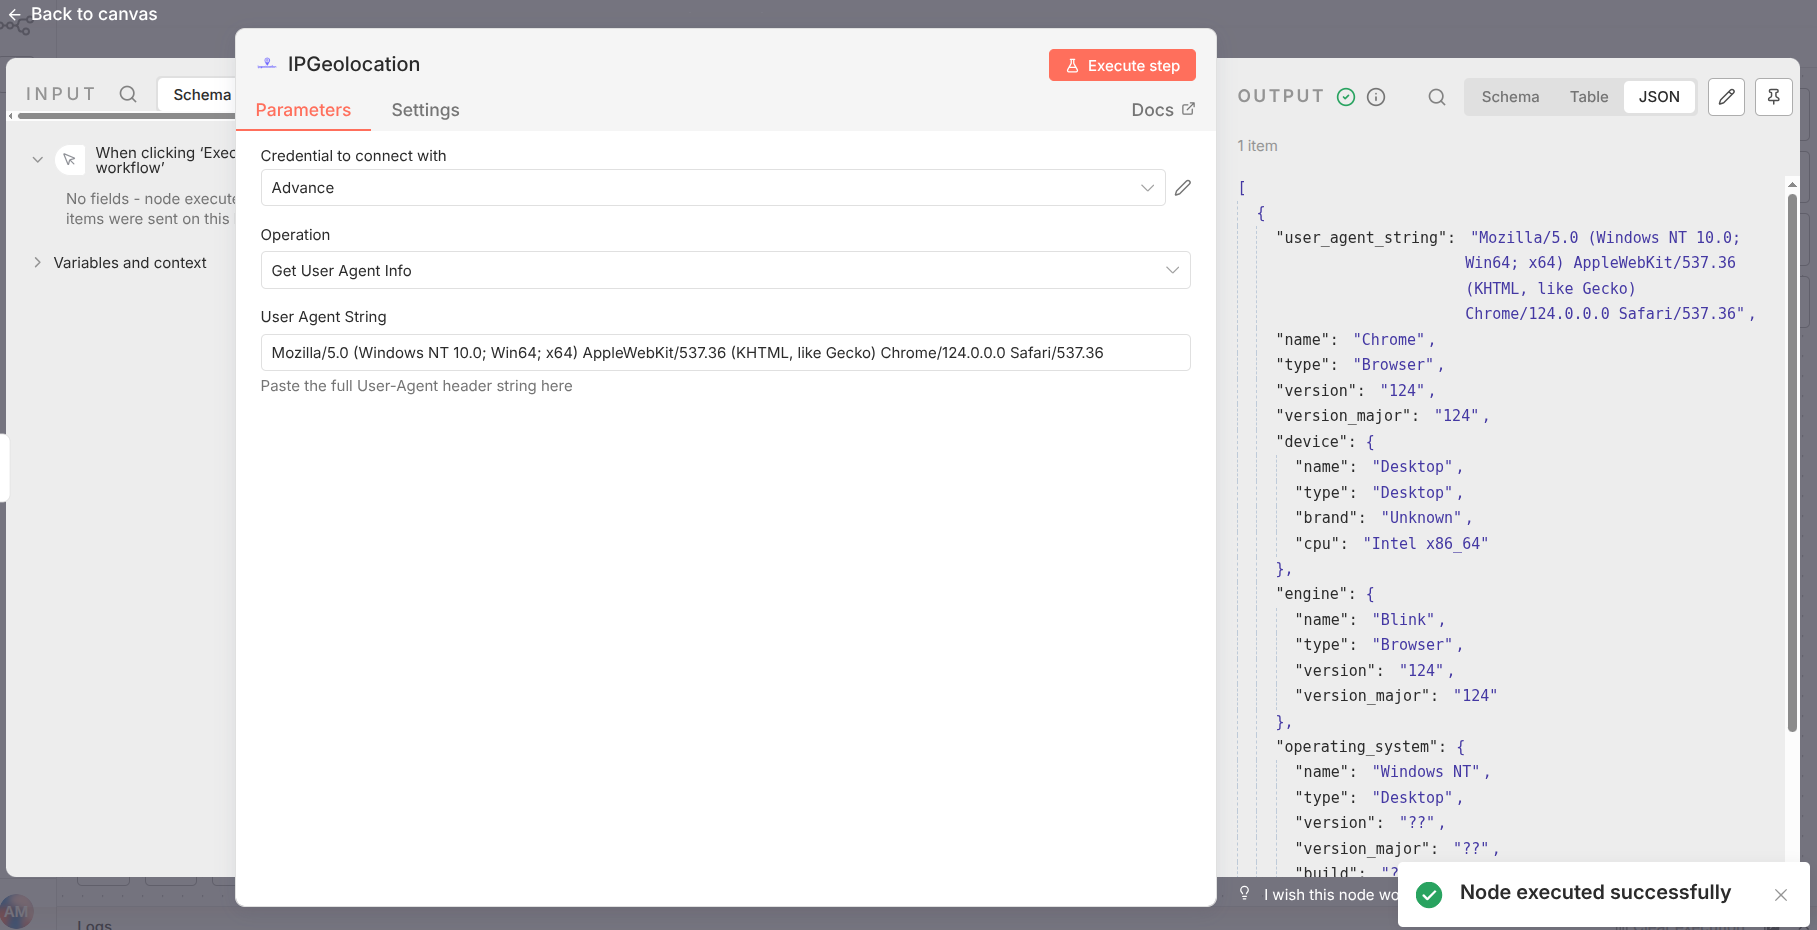The image size is (1817, 930).
Task: Click into User Agent String field
Action: tap(725, 353)
